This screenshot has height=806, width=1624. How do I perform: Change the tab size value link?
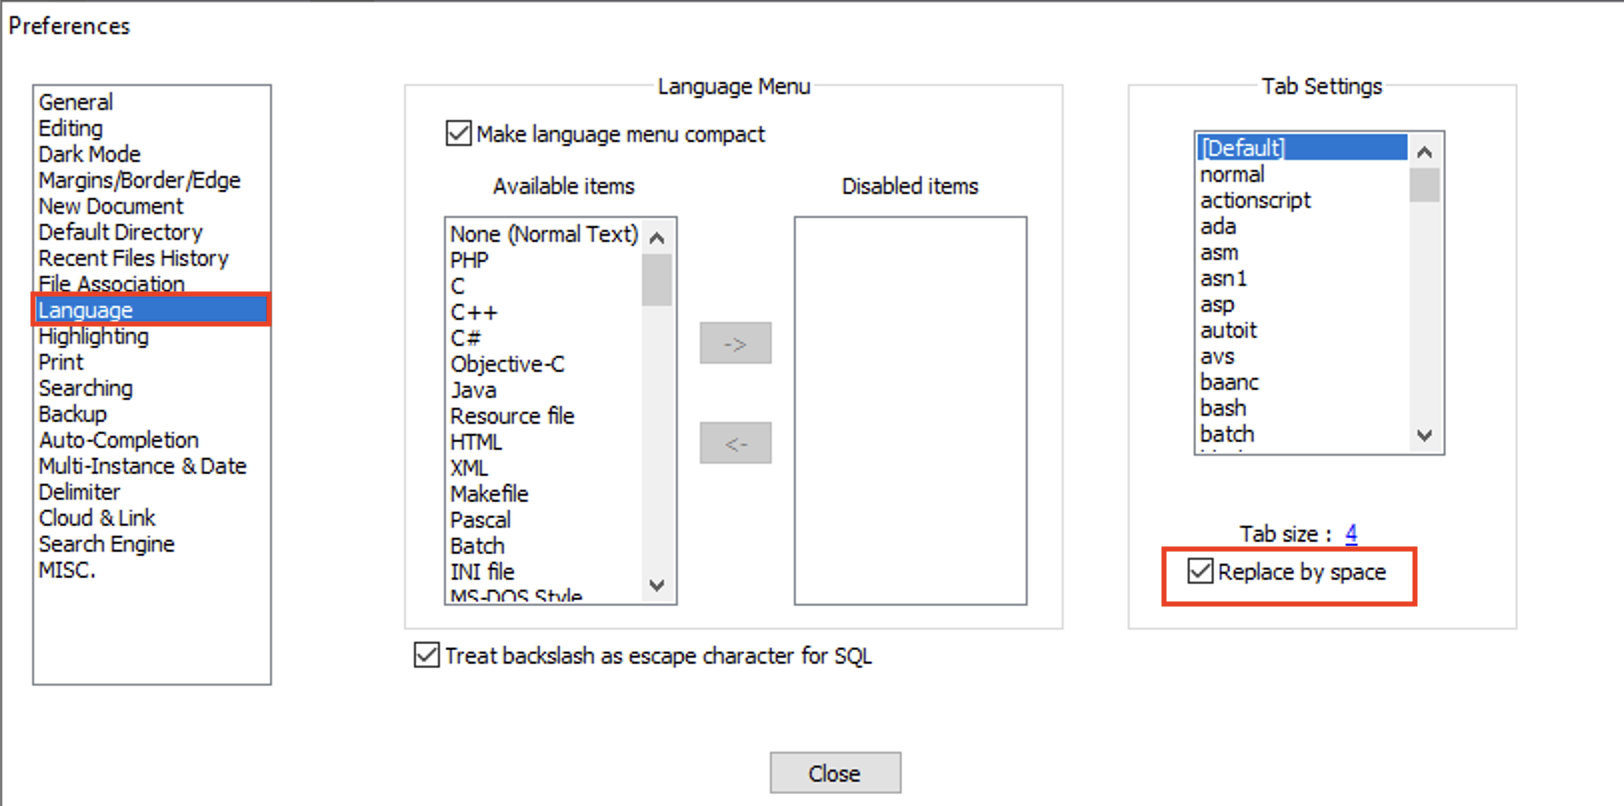1351,533
